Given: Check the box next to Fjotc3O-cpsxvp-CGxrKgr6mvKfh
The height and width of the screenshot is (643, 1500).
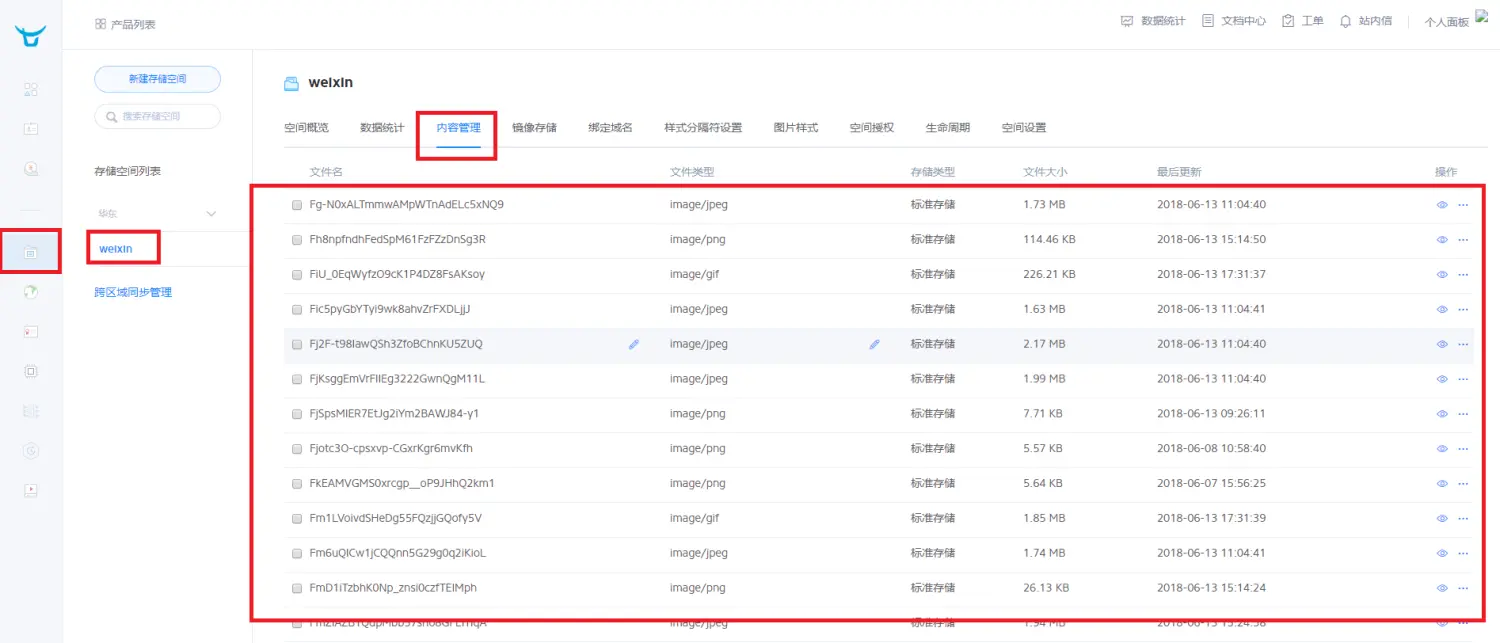Looking at the screenshot, I should [297, 449].
